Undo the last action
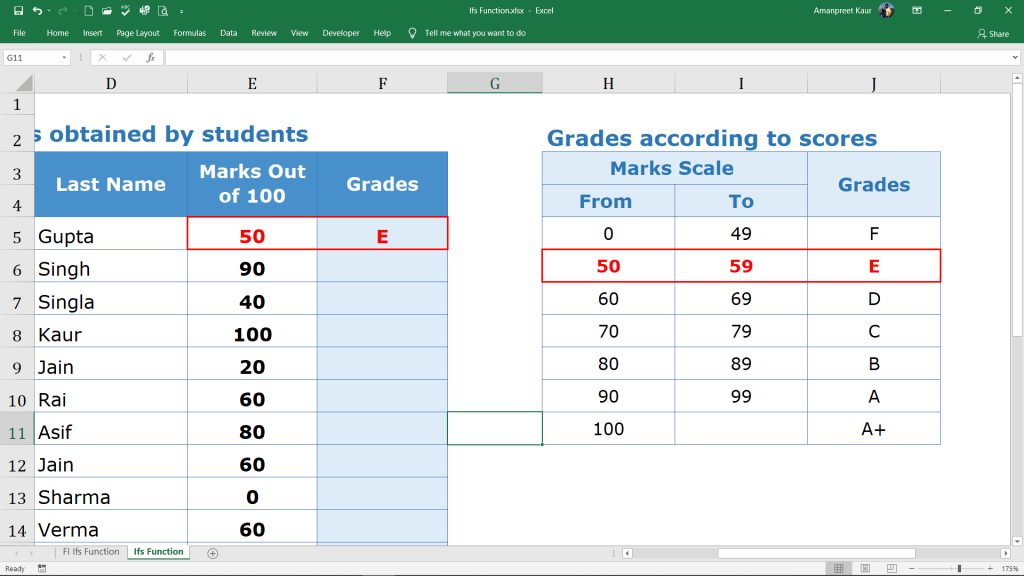Viewport: 1024px width, 576px height. tap(38, 10)
